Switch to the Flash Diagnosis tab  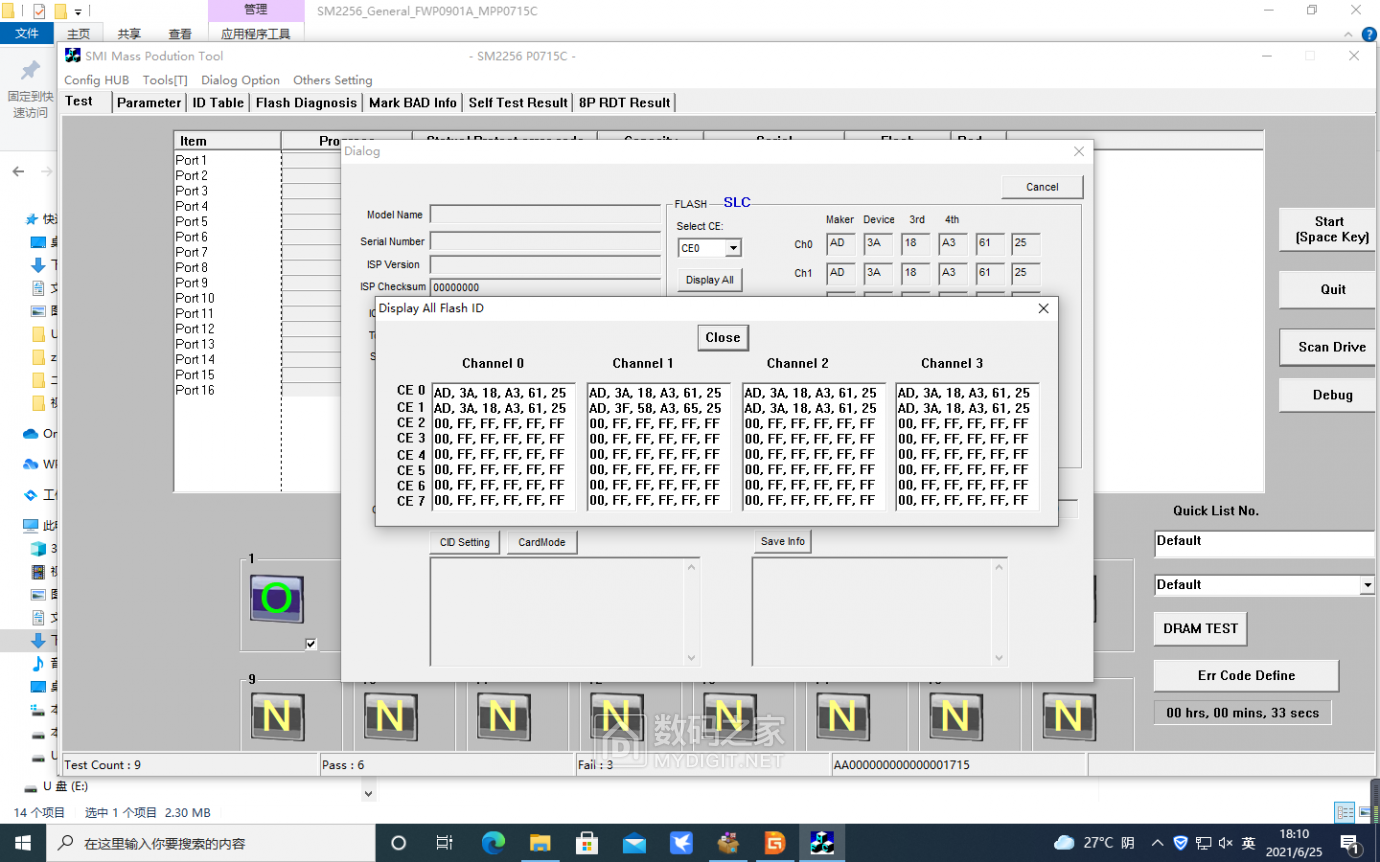[x=306, y=102]
